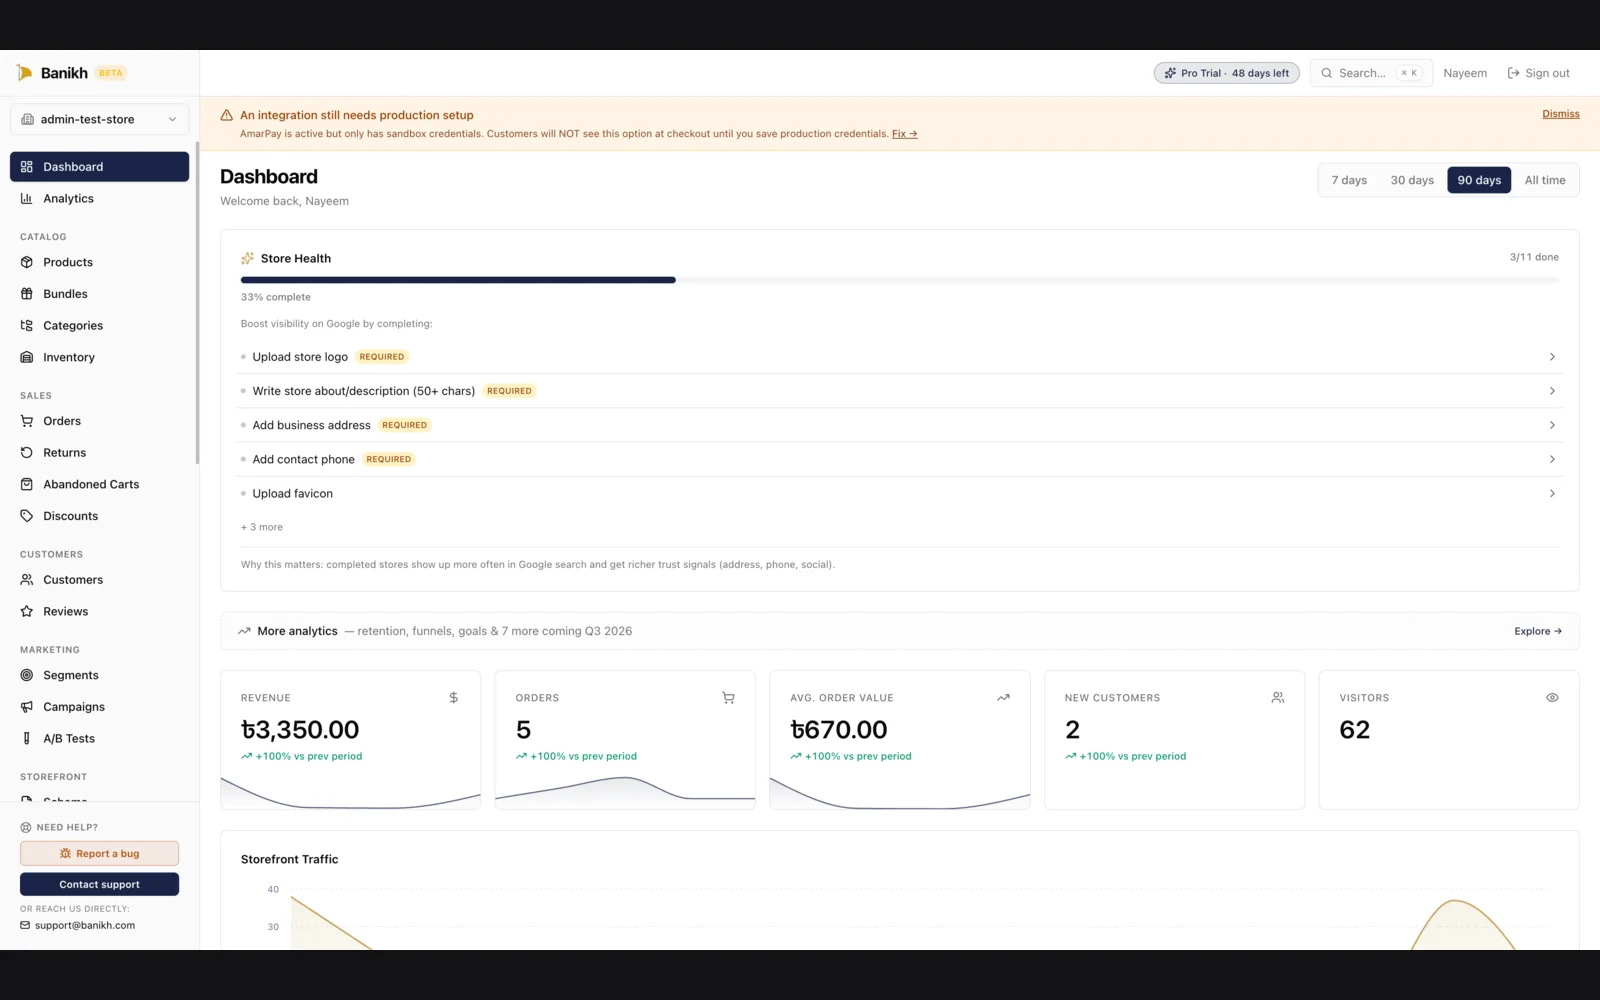Click the Abandoned Carts bag icon
This screenshot has width=1600, height=1000.
tap(27, 484)
